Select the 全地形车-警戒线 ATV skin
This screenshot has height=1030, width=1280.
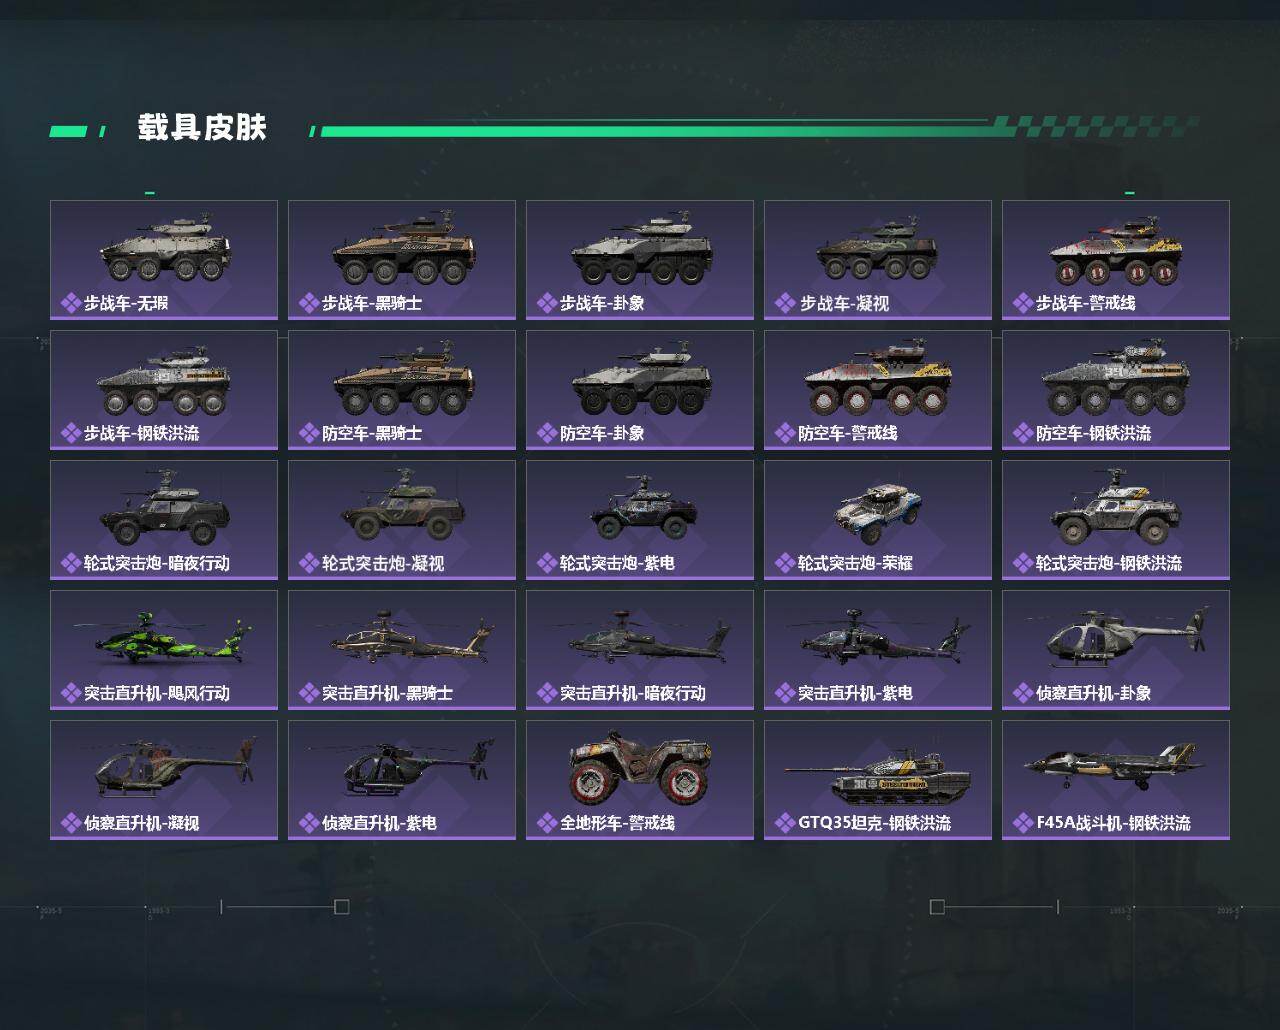coord(640,780)
